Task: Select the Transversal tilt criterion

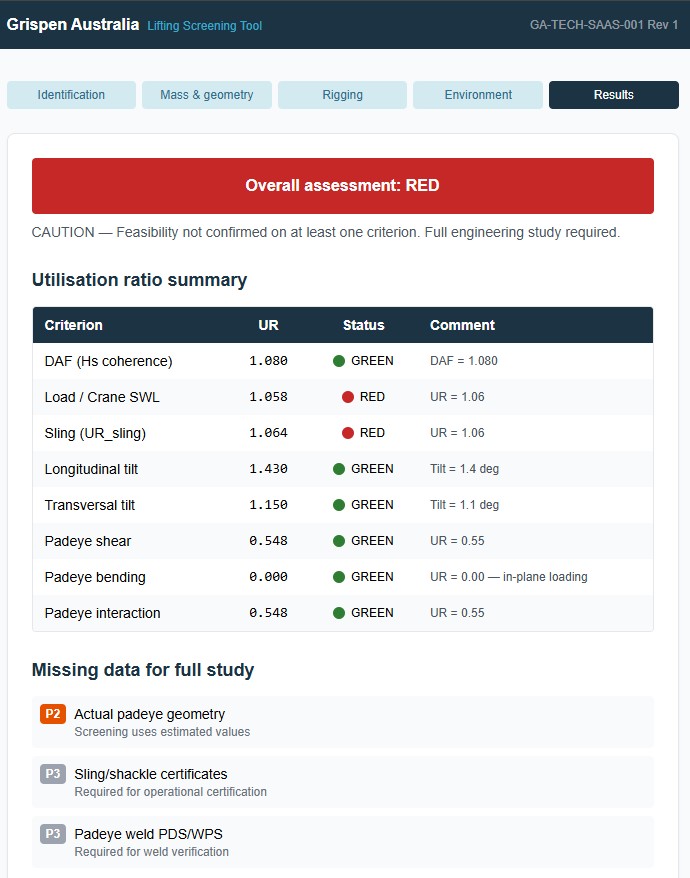Action: click(90, 505)
